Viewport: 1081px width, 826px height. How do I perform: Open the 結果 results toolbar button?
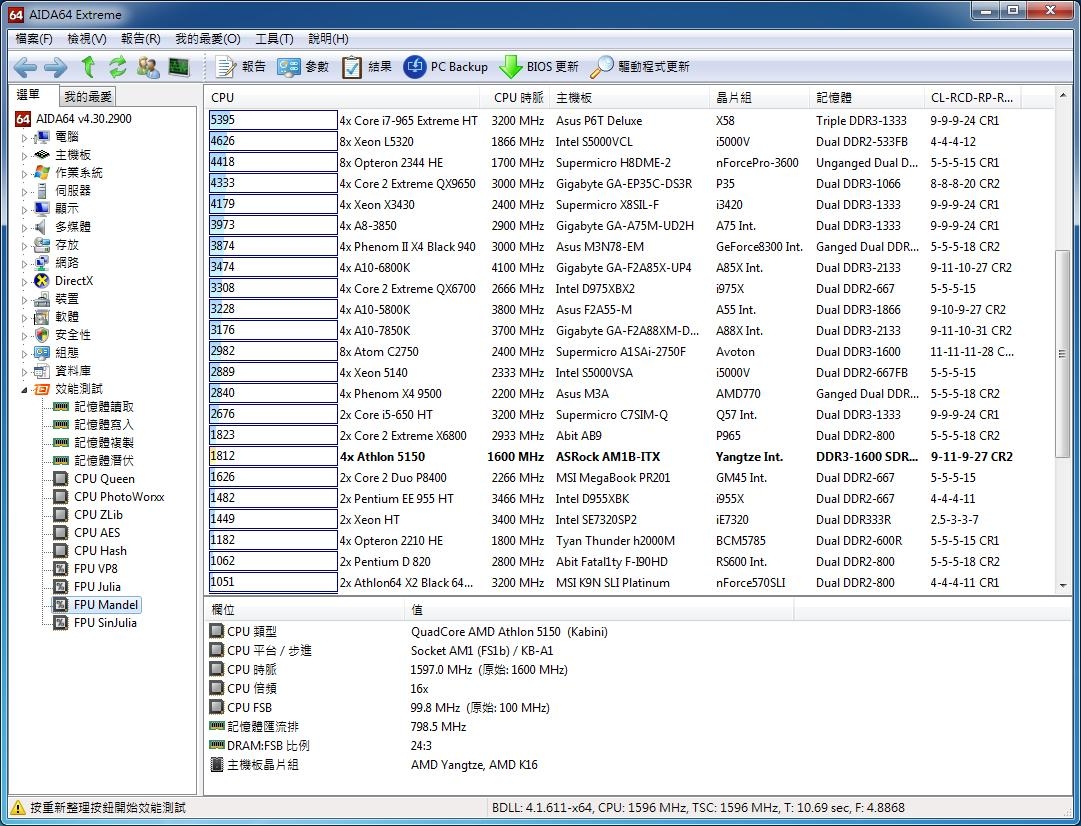click(367, 67)
